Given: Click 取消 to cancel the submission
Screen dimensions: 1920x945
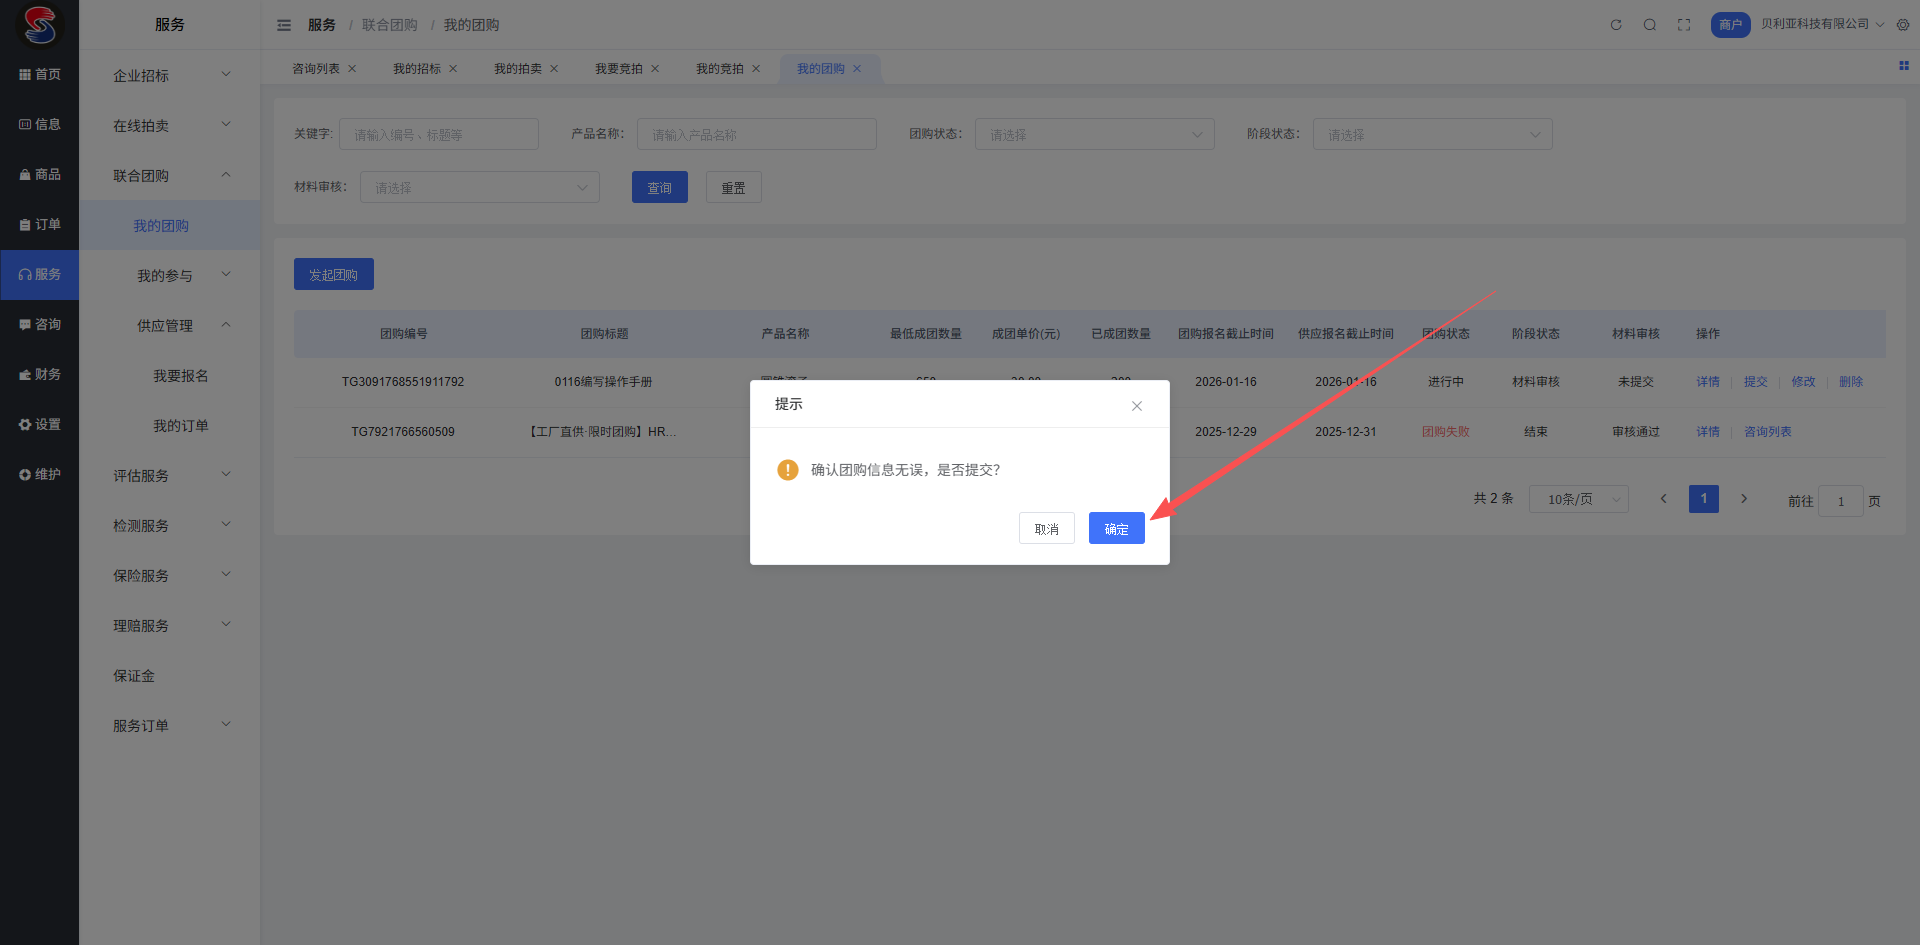Looking at the screenshot, I should pyautogui.click(x=1046, y=529).
